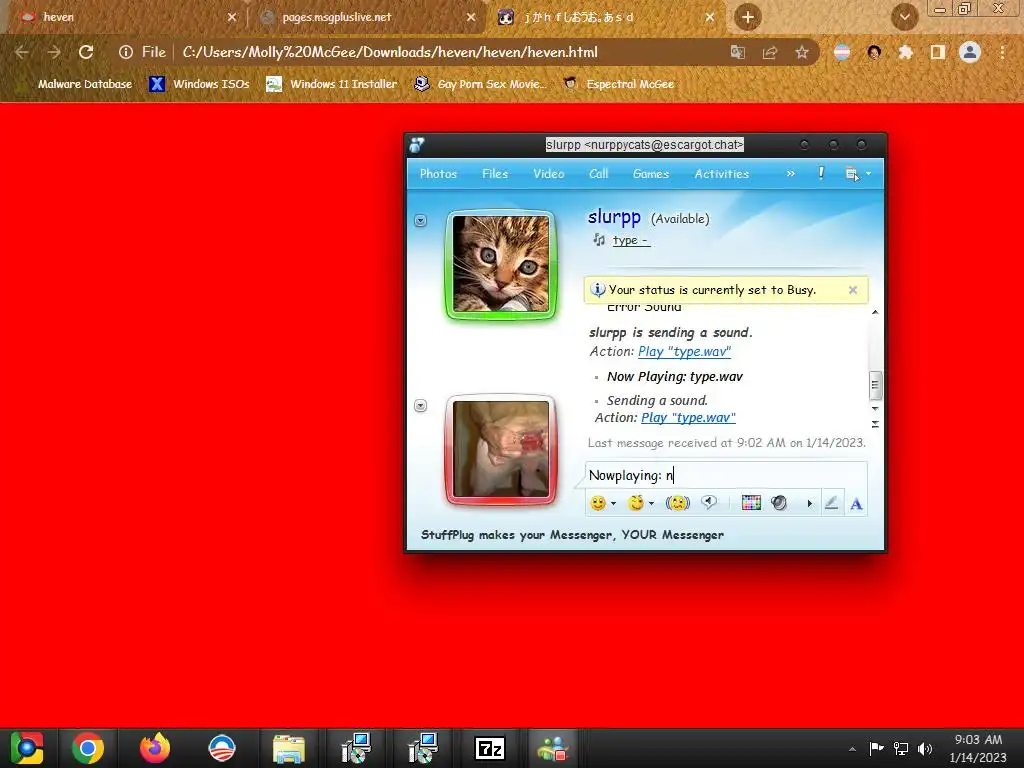Click the Messenger taskbar icon
This screenshot has width=1024, height=768.
coord(553,748)
